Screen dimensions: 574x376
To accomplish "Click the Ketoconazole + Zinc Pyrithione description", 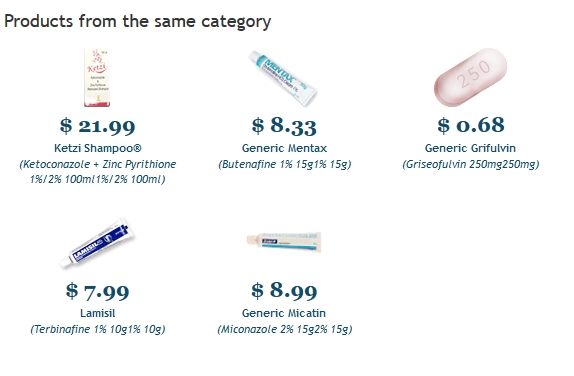I will [x=98, y=172].
